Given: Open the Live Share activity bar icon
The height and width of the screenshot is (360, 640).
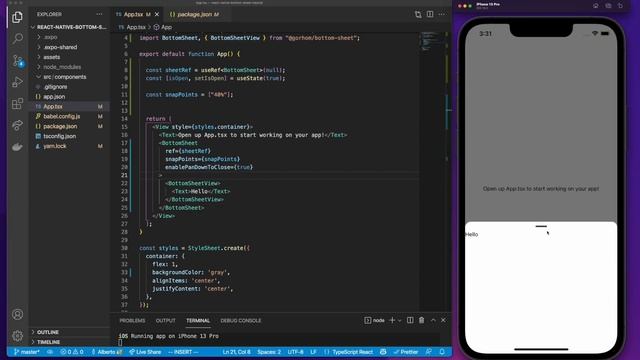Looking at the screenshot, I should tap(17, 125).
